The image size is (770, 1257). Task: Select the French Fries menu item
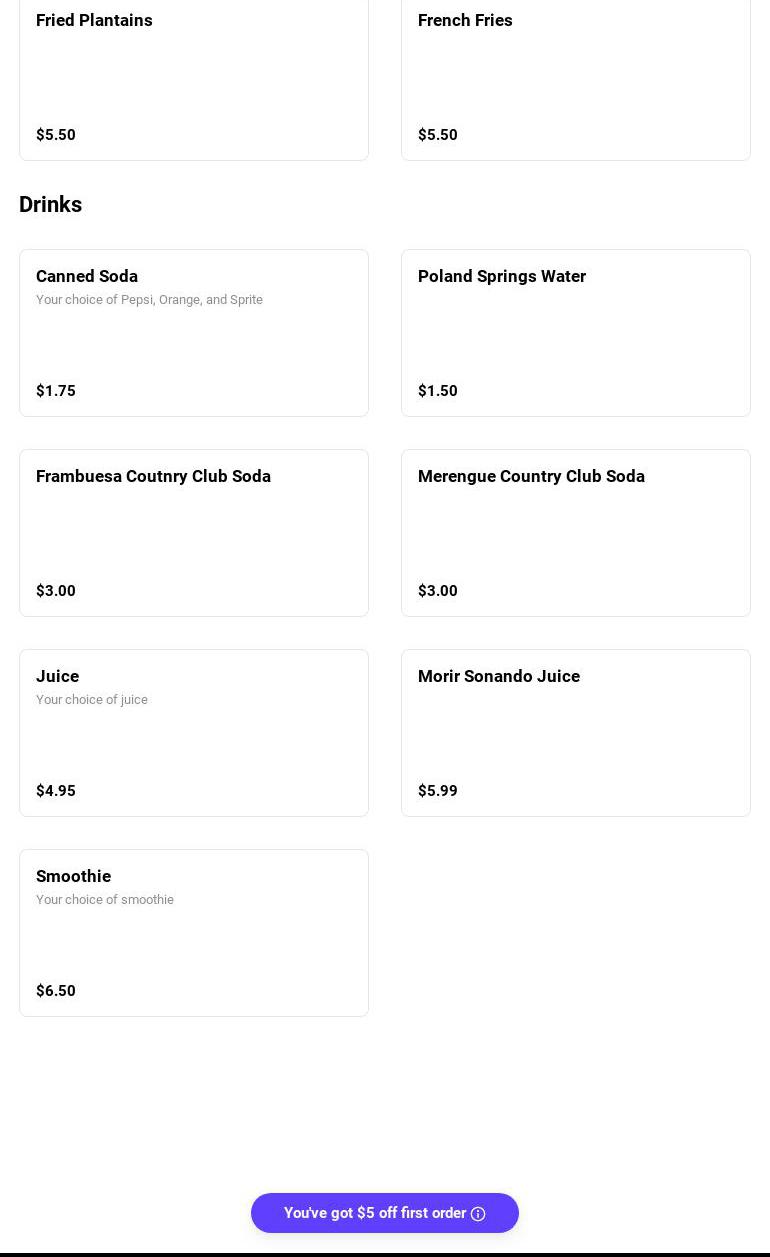(576, 78)
